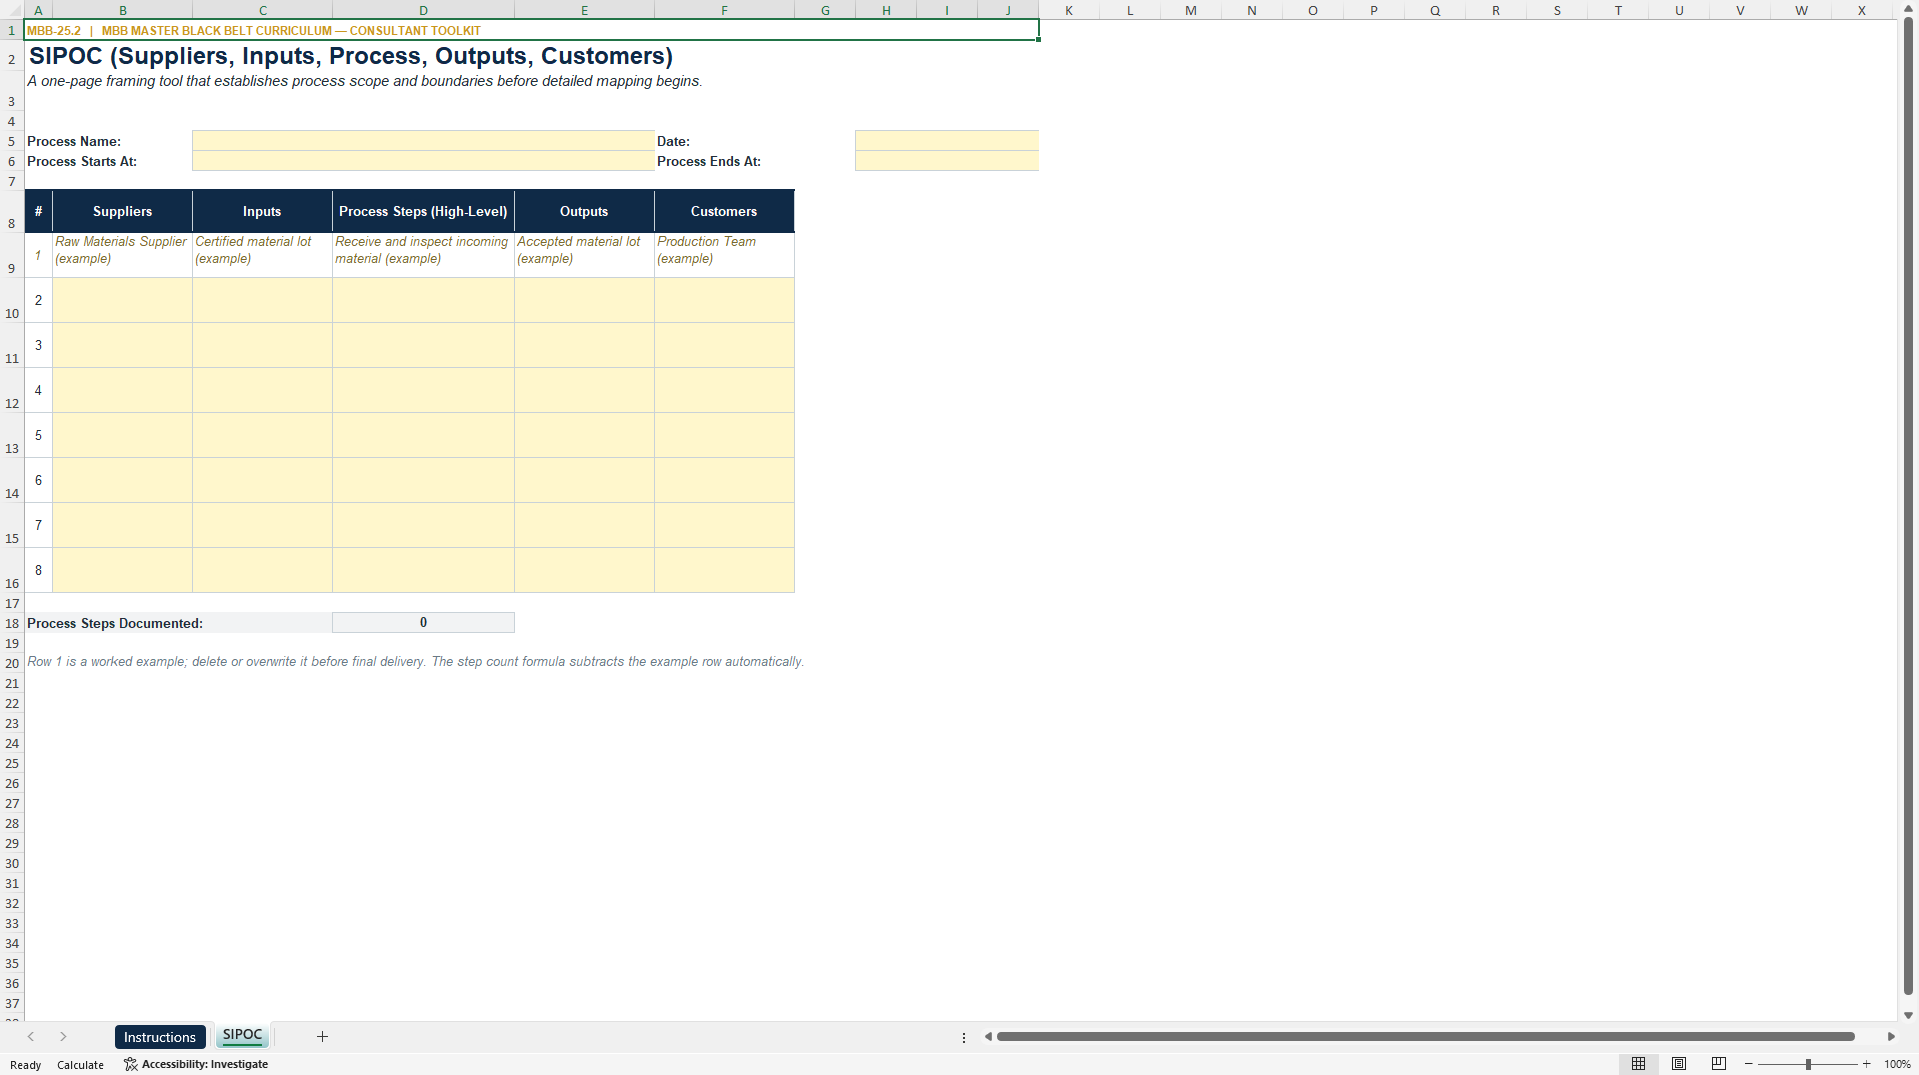Select column K header
1919x1075 pixels.
[1069, 10]
